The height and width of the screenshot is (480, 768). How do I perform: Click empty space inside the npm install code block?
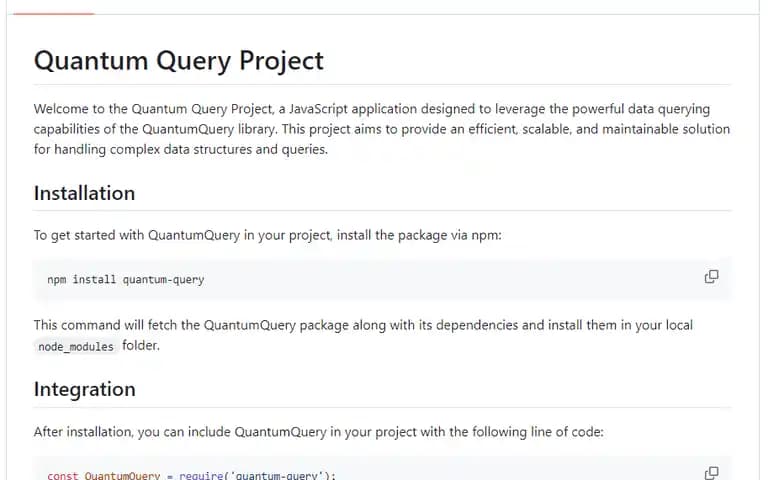(441, 280)
